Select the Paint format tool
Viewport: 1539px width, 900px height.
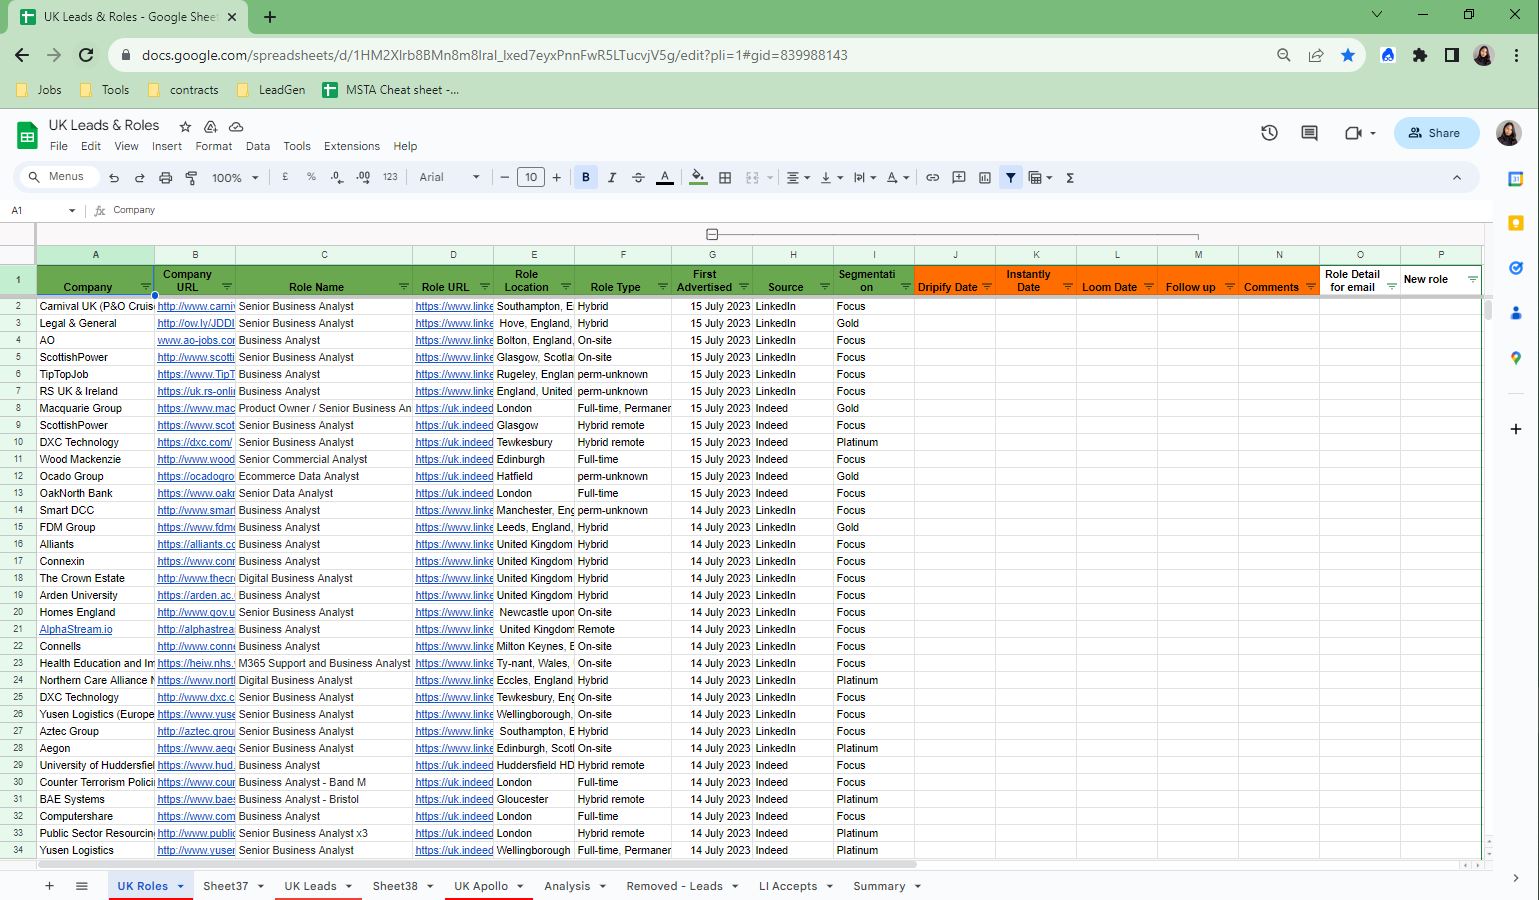coord(190,178)
